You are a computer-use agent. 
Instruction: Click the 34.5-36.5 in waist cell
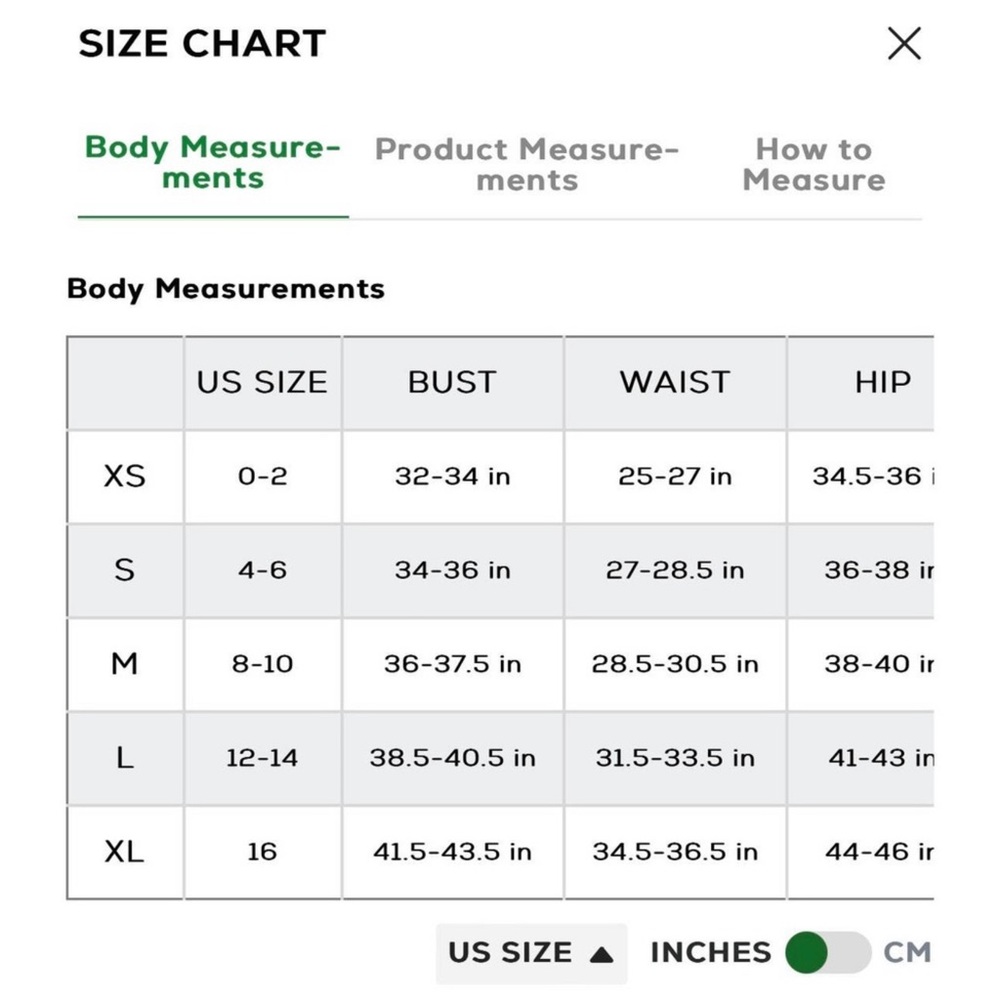tap(675, 852)
